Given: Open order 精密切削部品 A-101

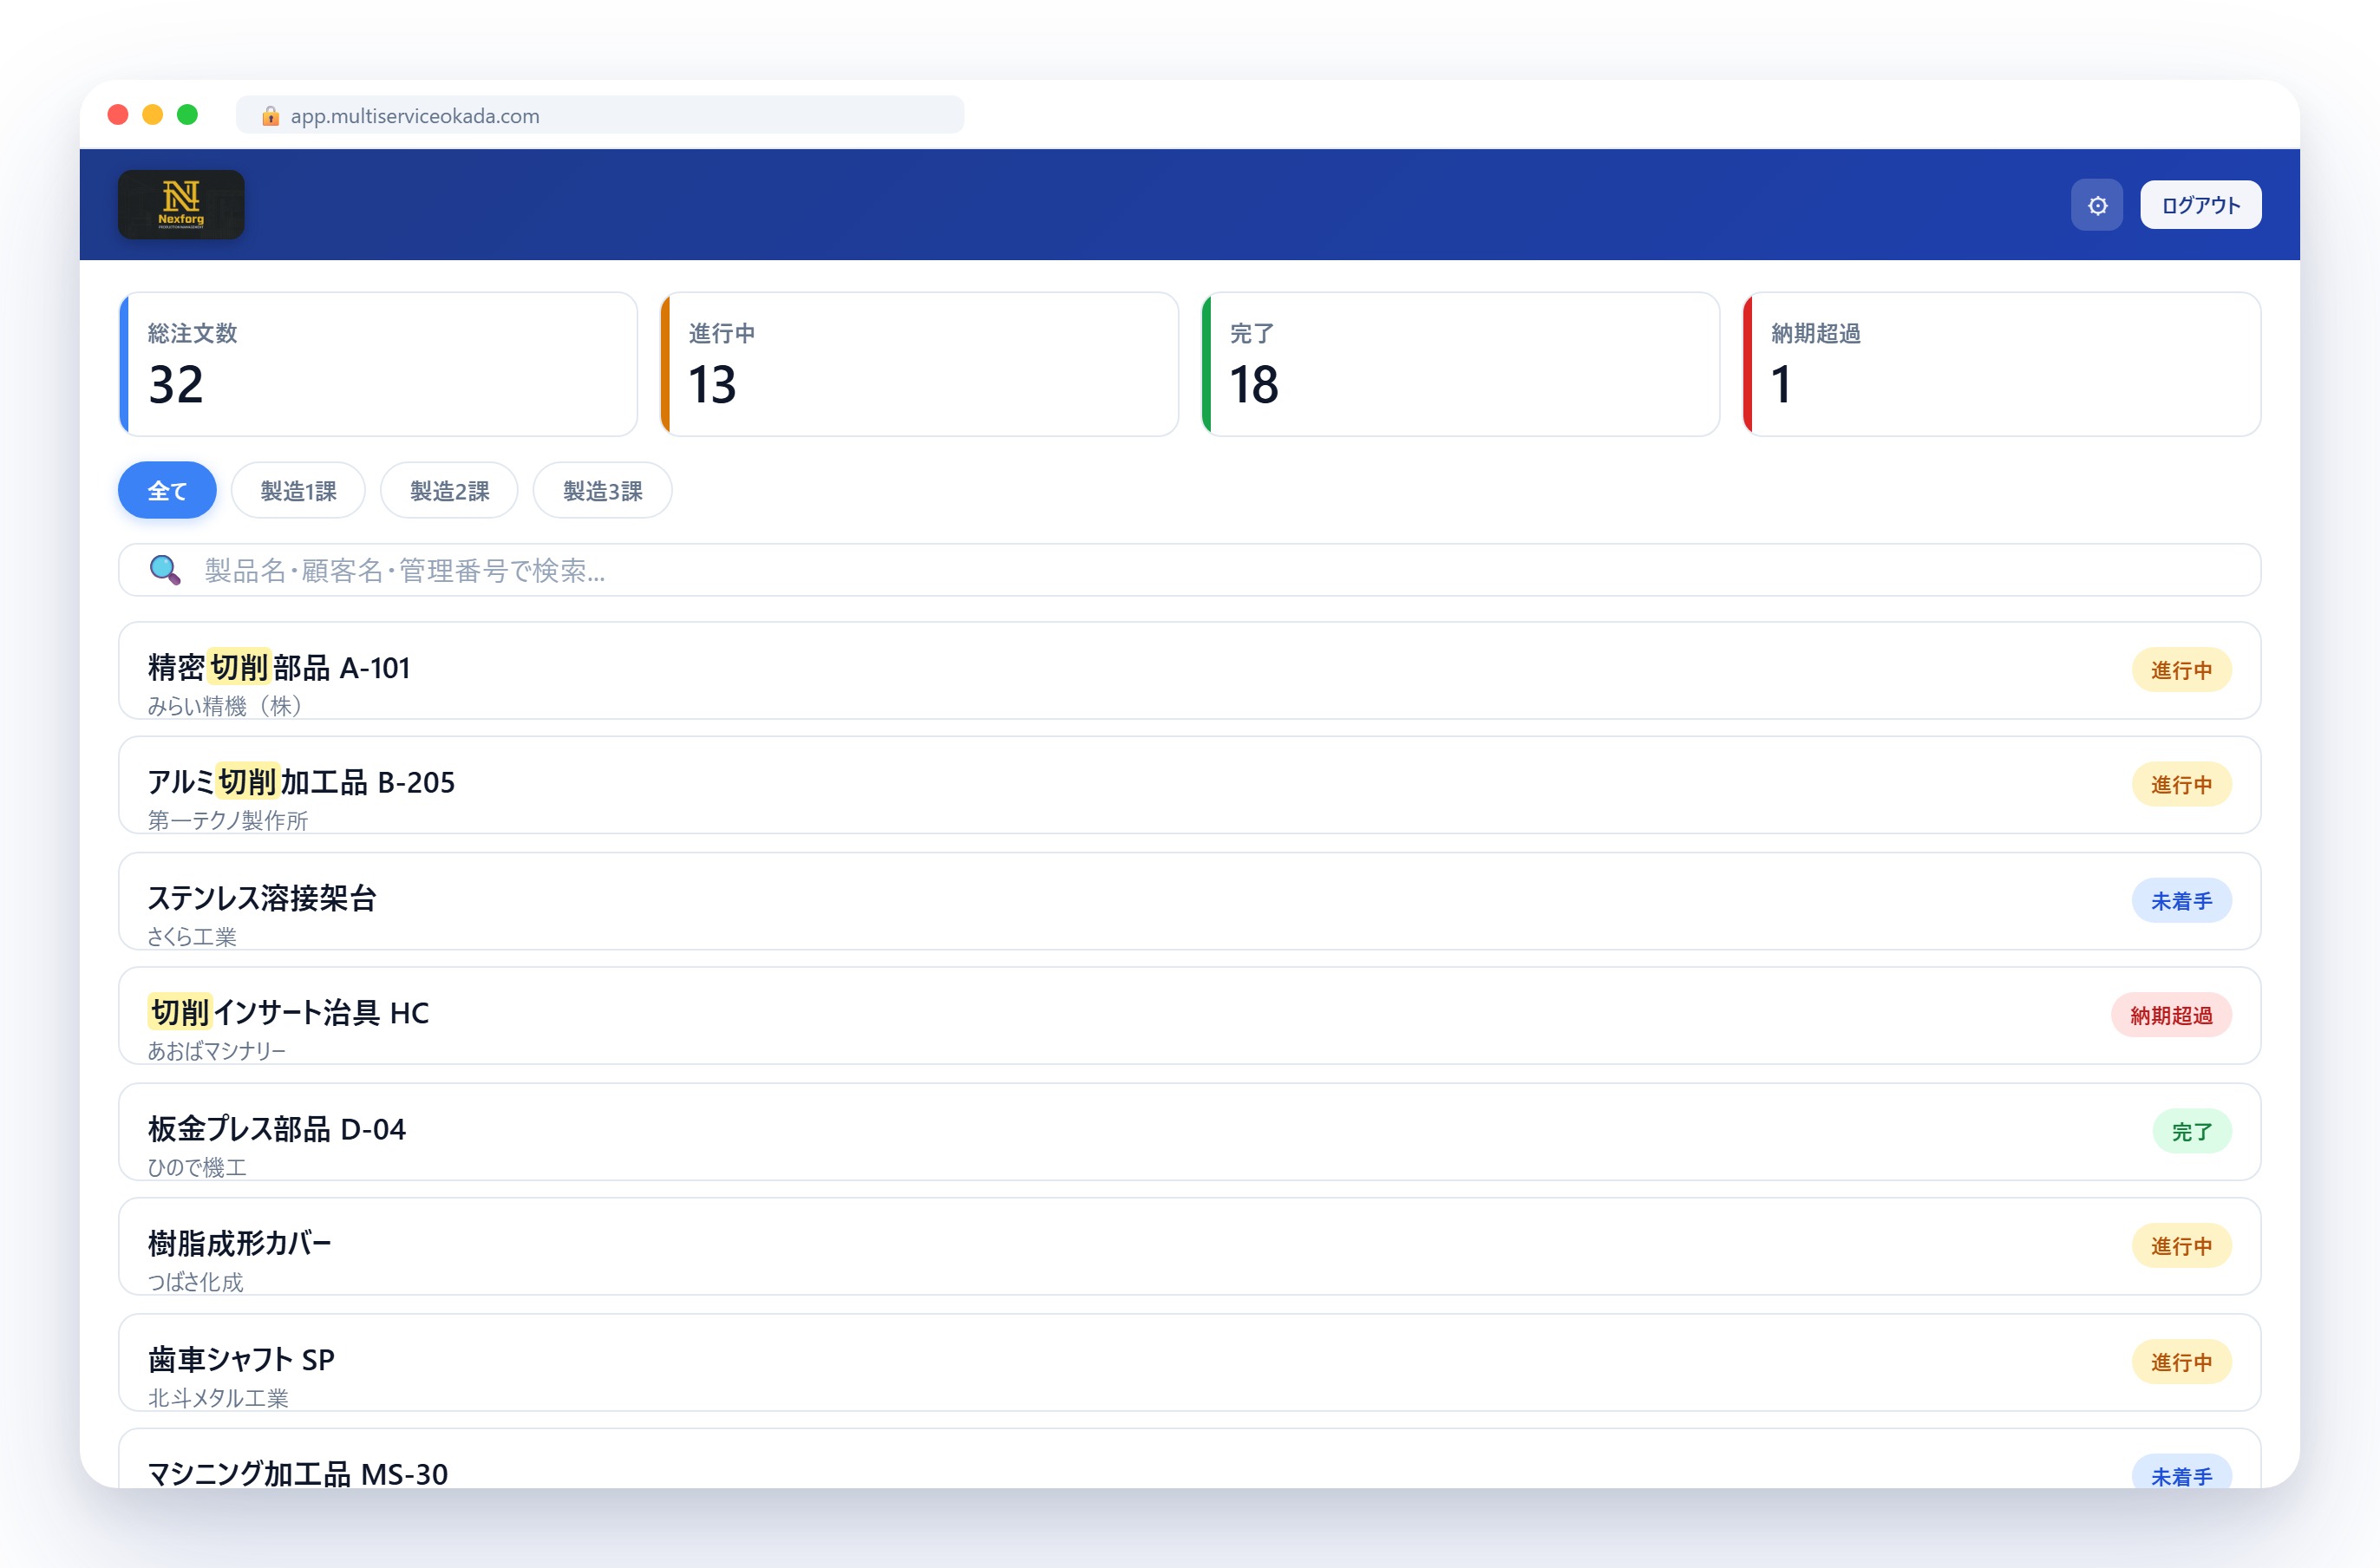Looking at the screenshot, I should pyautogui.click(x=1190, y=670).
